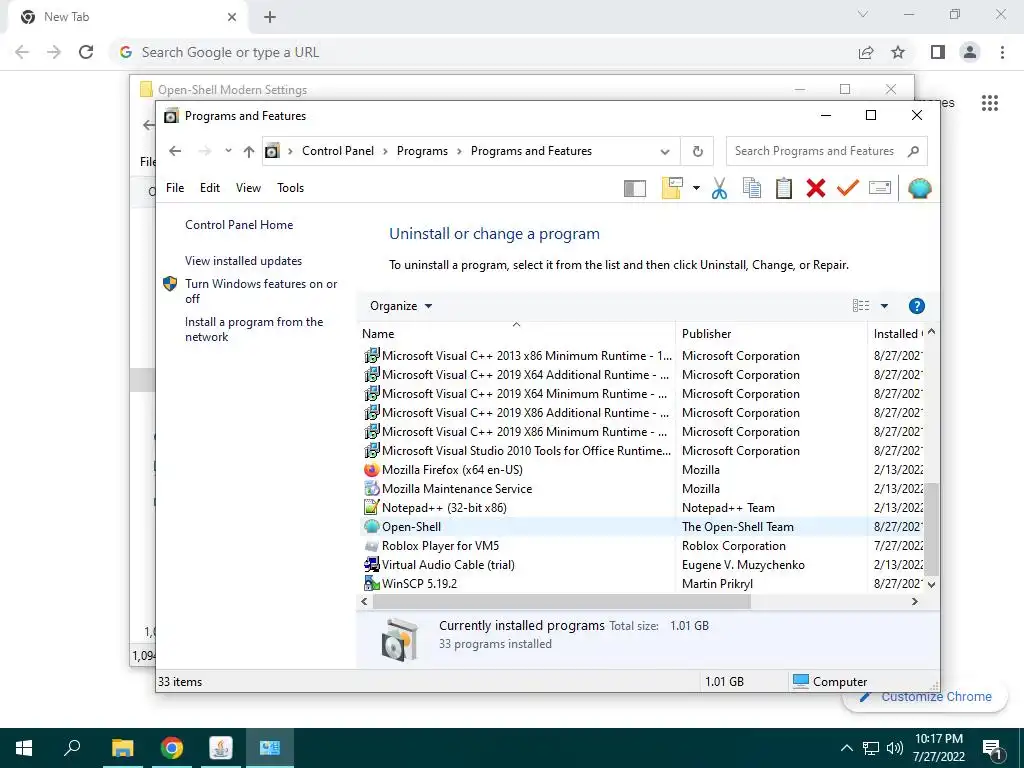Open the Tools menu

tap(291, 188)
